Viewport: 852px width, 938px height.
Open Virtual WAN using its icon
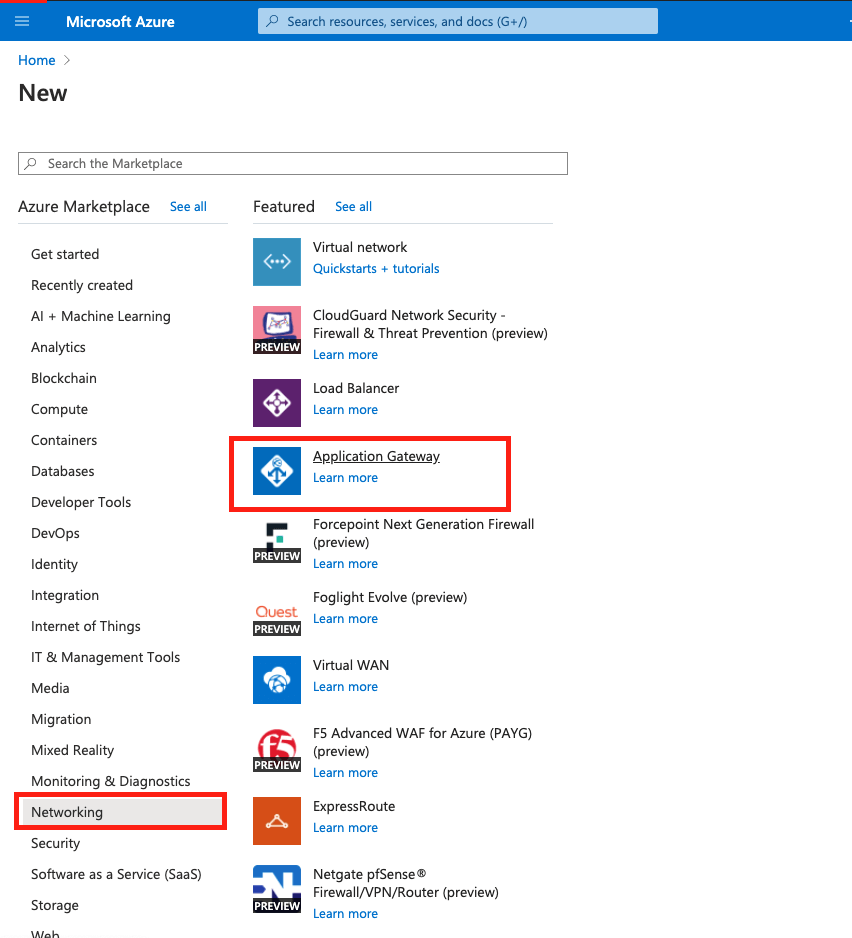tap(277, 679)
